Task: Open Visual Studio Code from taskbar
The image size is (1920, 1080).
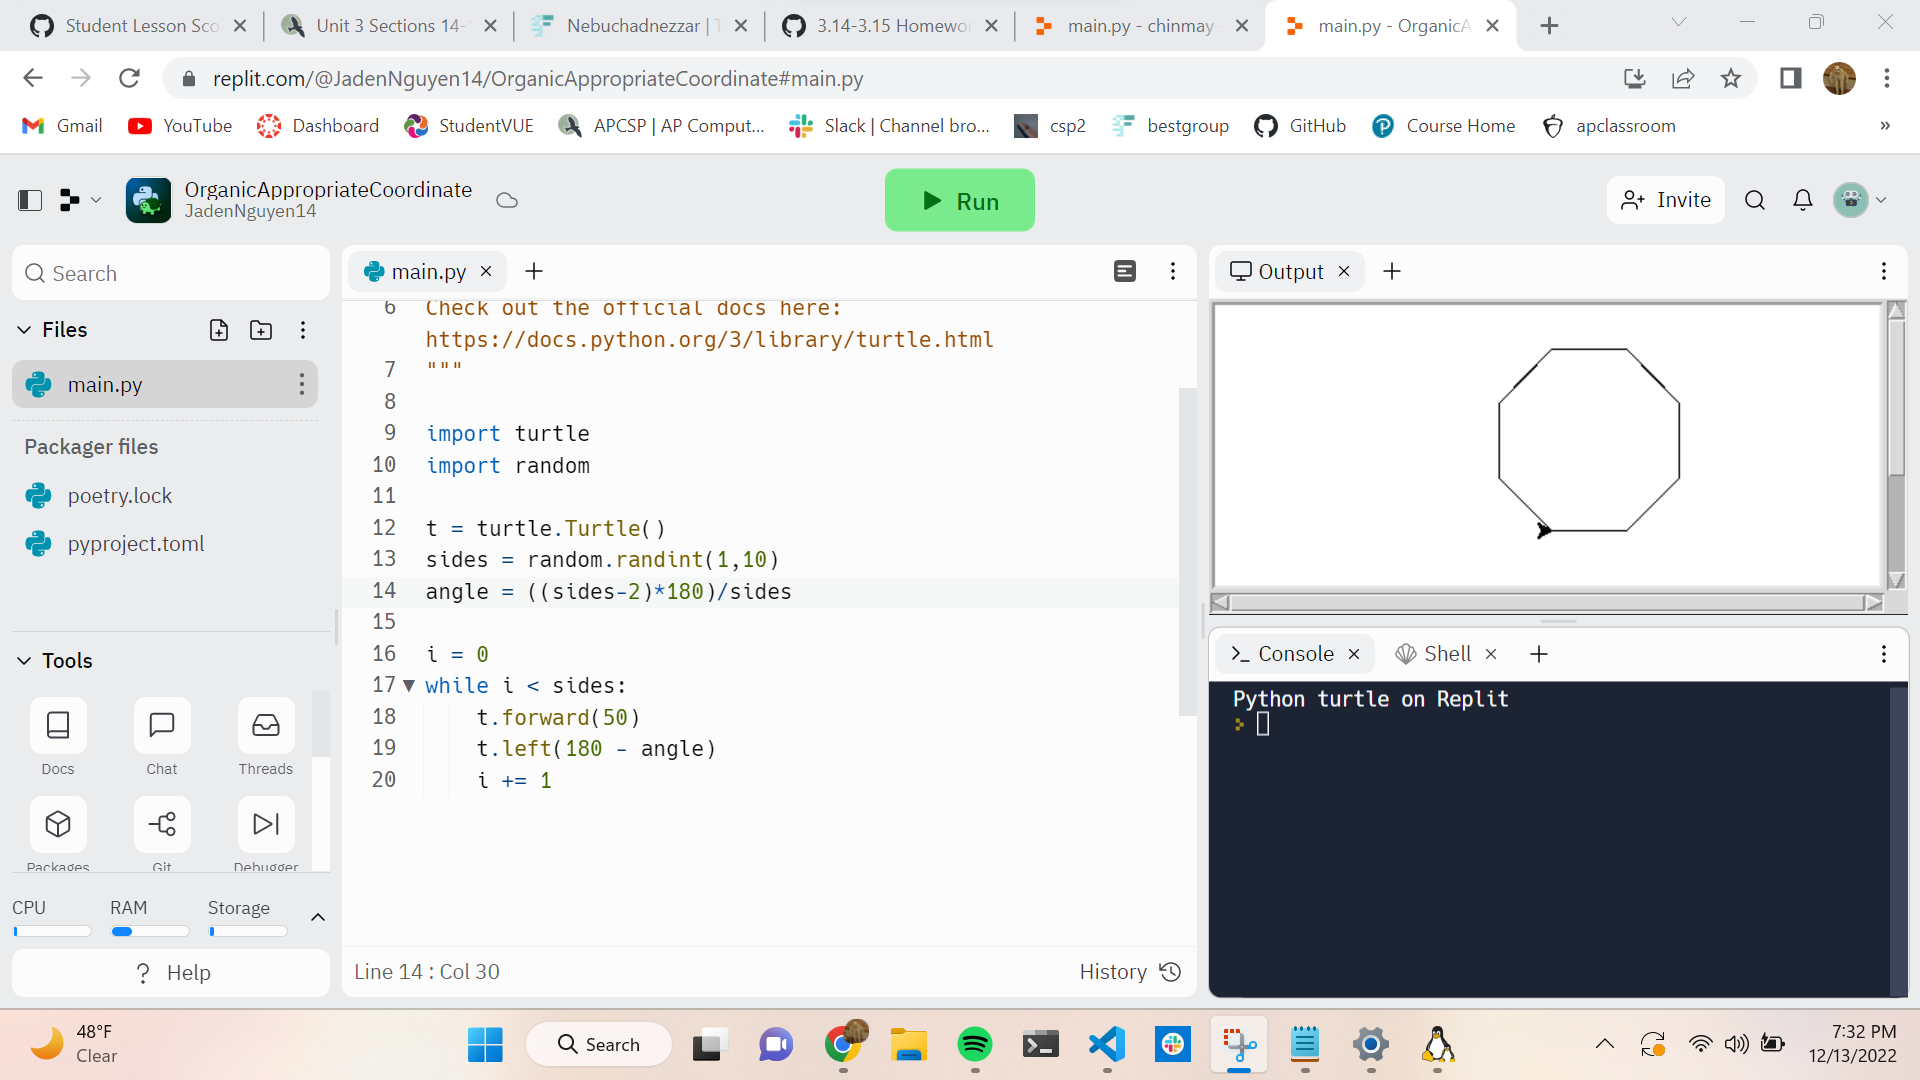Action: click(x=1106, y=1045)
